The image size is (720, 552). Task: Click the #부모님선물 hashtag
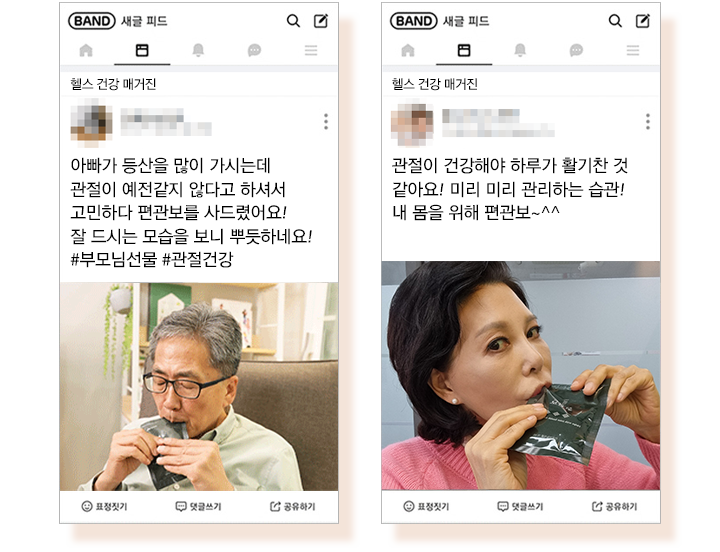114,259
